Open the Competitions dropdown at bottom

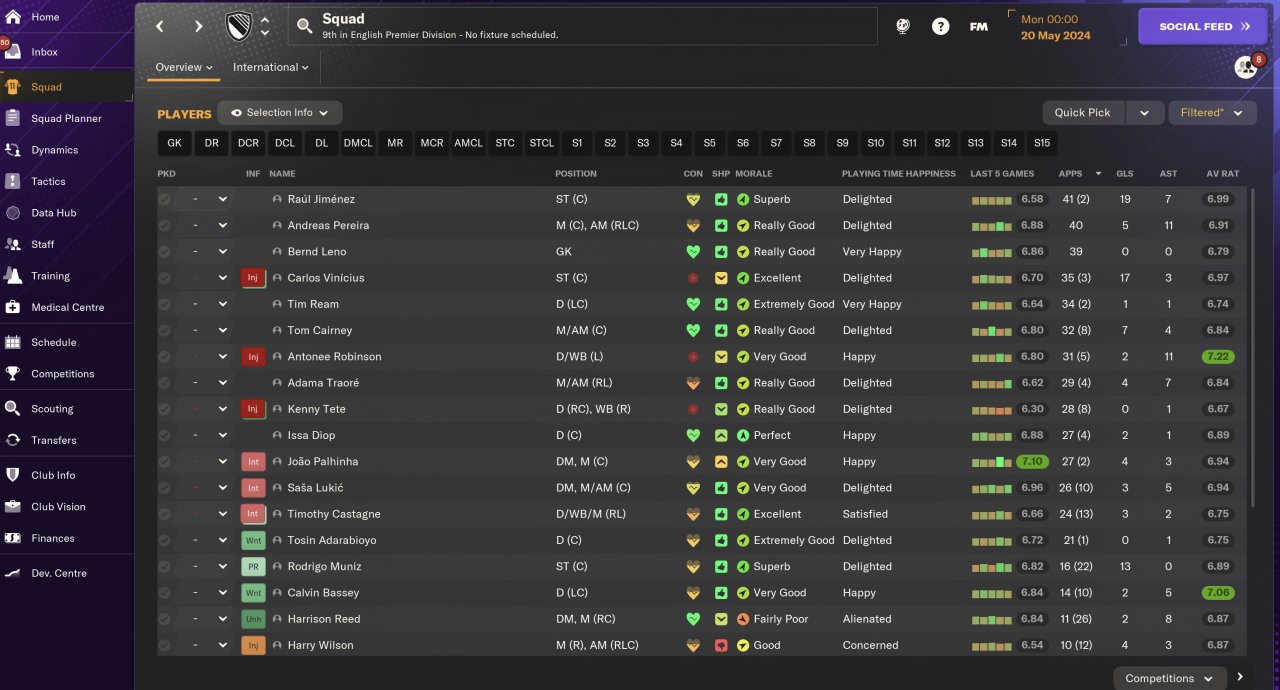tap(1168, 678)
